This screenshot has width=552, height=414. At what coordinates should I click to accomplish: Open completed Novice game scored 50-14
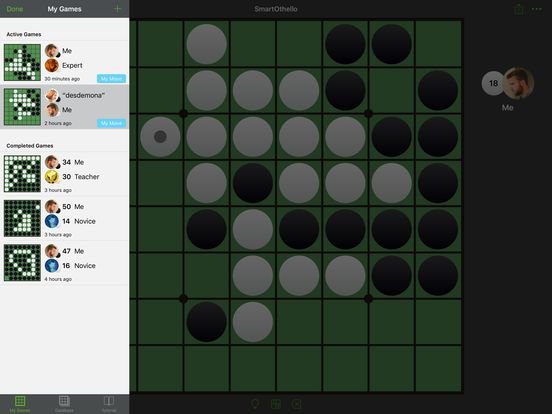tap(64, 218)
